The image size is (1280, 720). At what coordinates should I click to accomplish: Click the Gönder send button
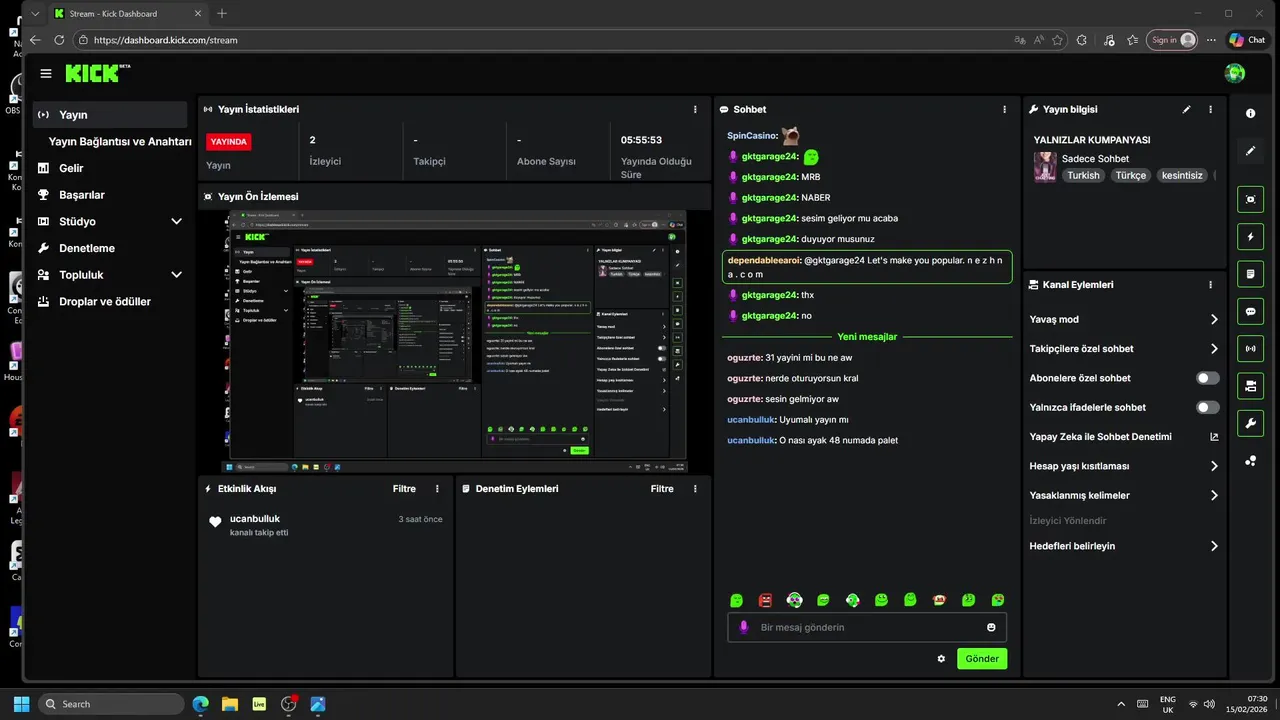click(982, 659)
